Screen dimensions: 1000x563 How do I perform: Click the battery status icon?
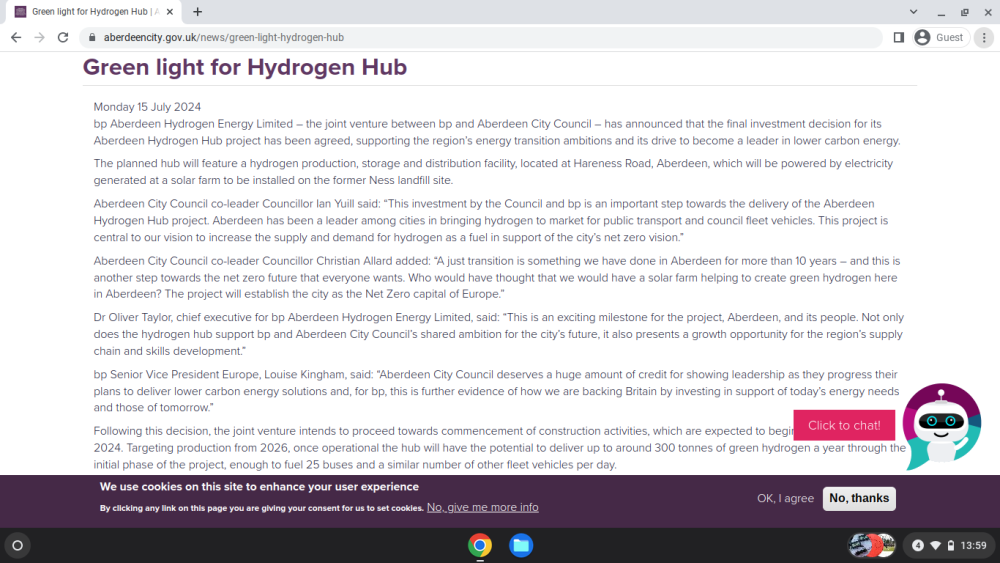coord(951,546)
